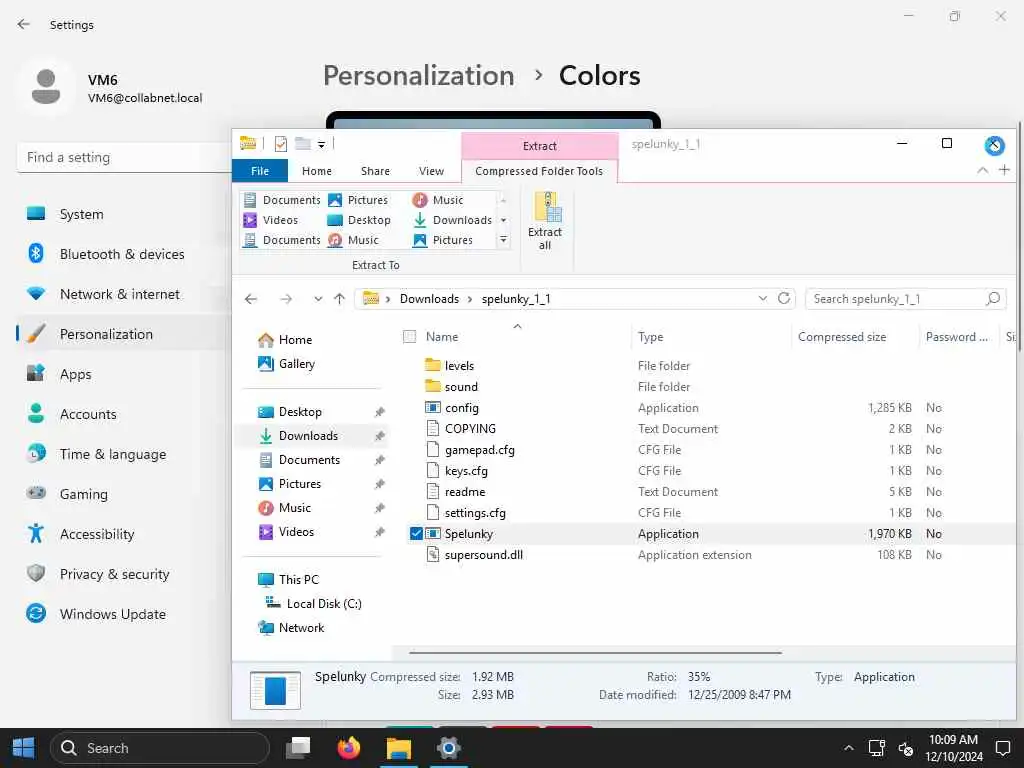The image size is (1024, 768).
Task: Customize Quick Access Toolbar dropdown arrow
Action: [321, 144]
